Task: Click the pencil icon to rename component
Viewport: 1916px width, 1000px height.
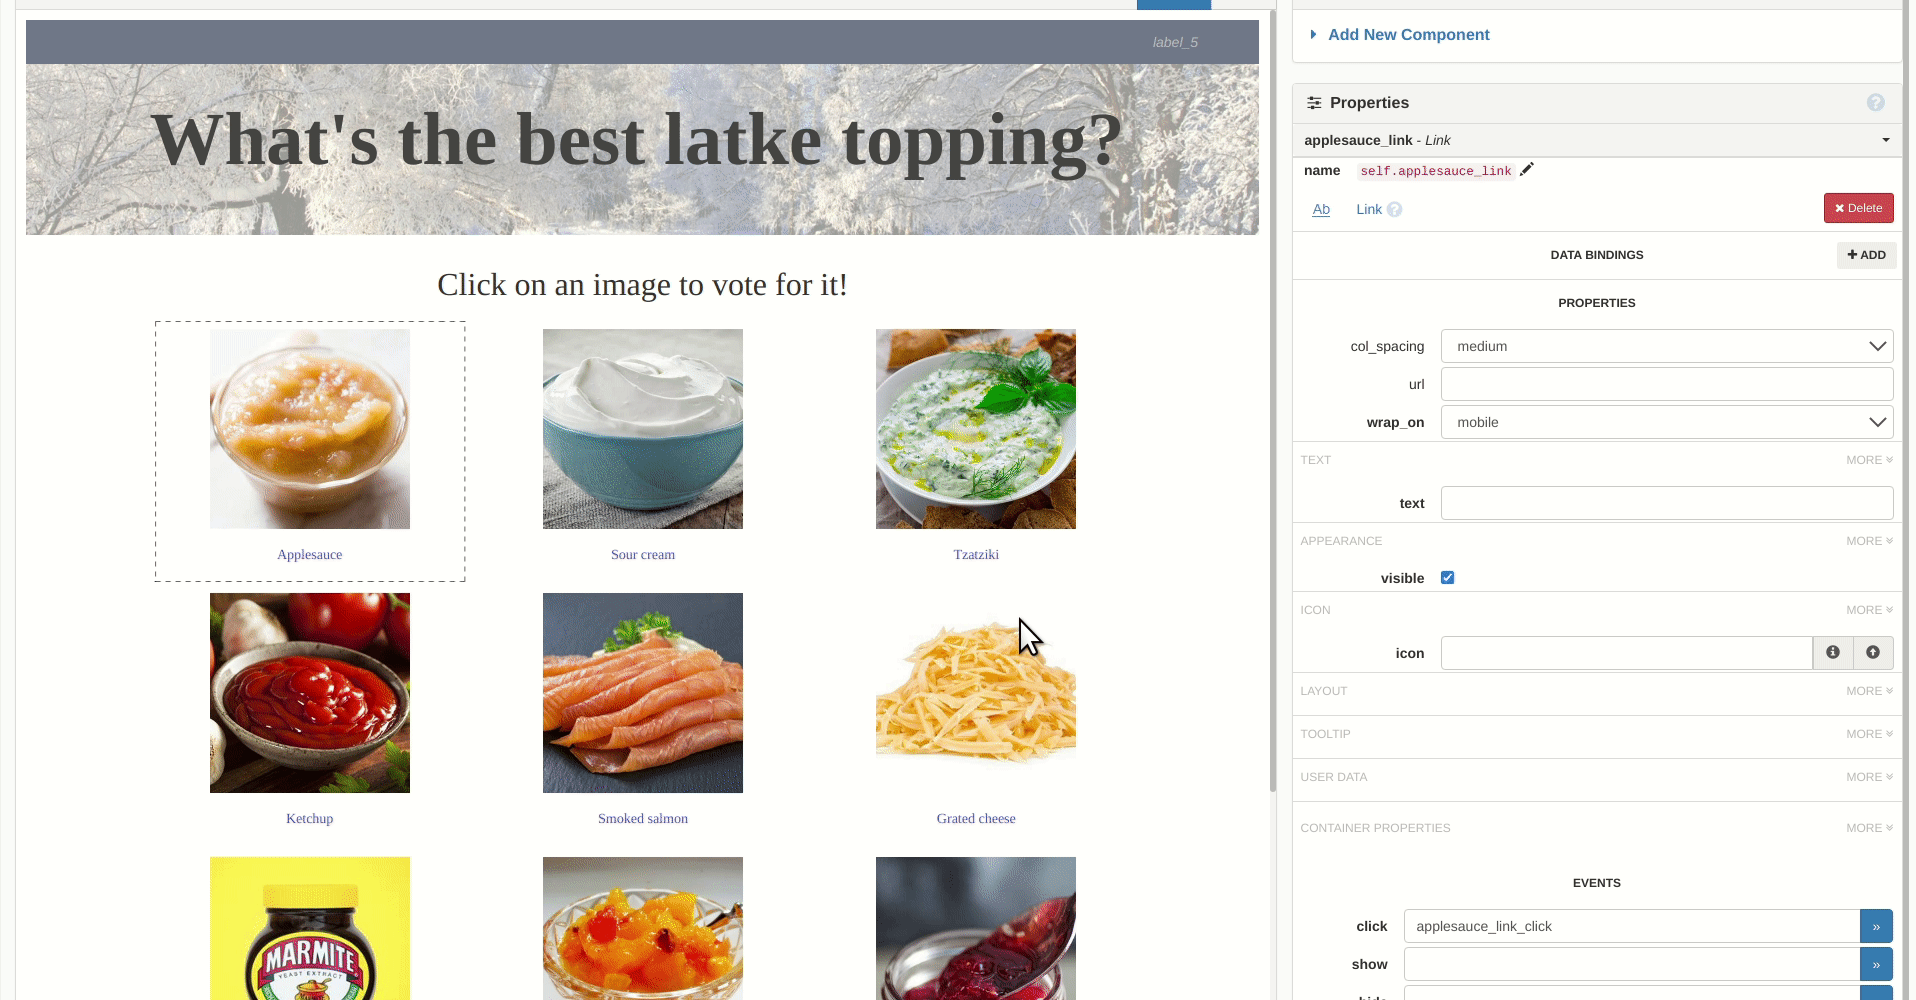Action: point(1526,170)
